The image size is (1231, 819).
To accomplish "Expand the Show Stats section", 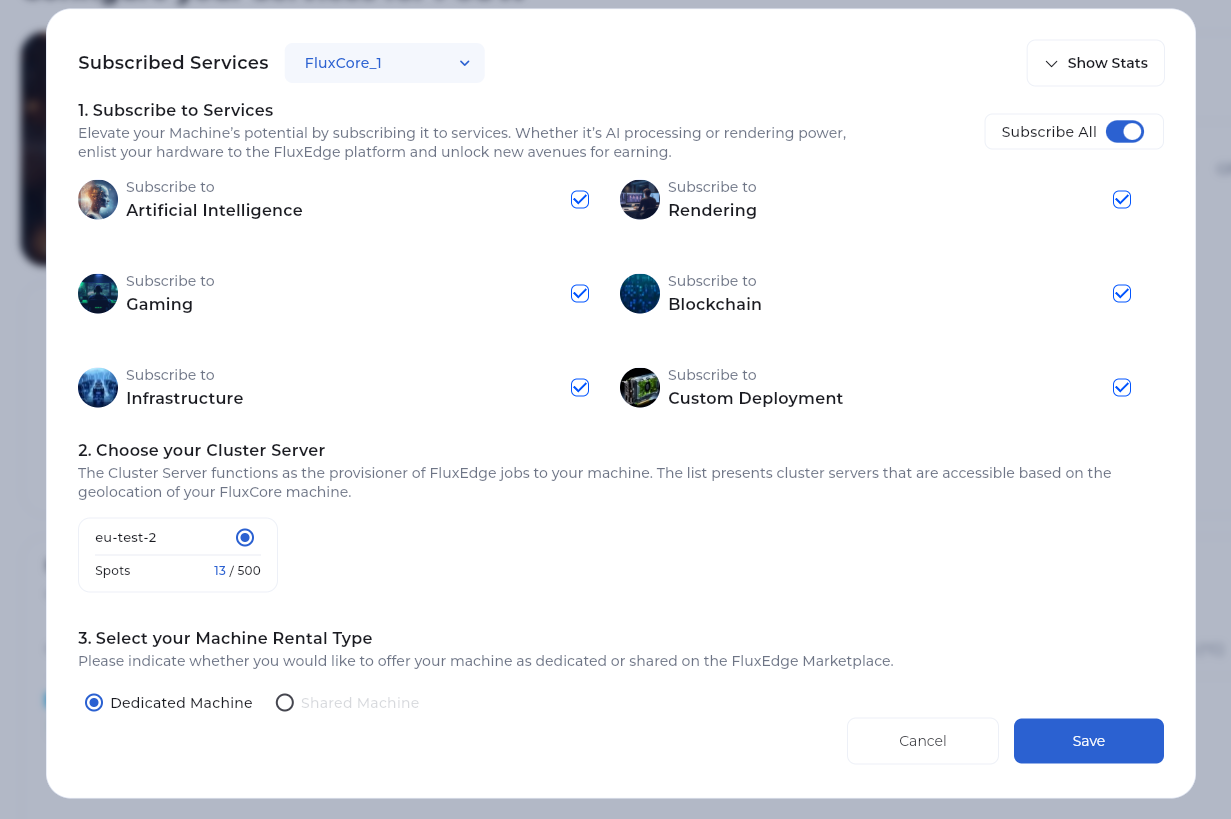I will [1095, 63].
